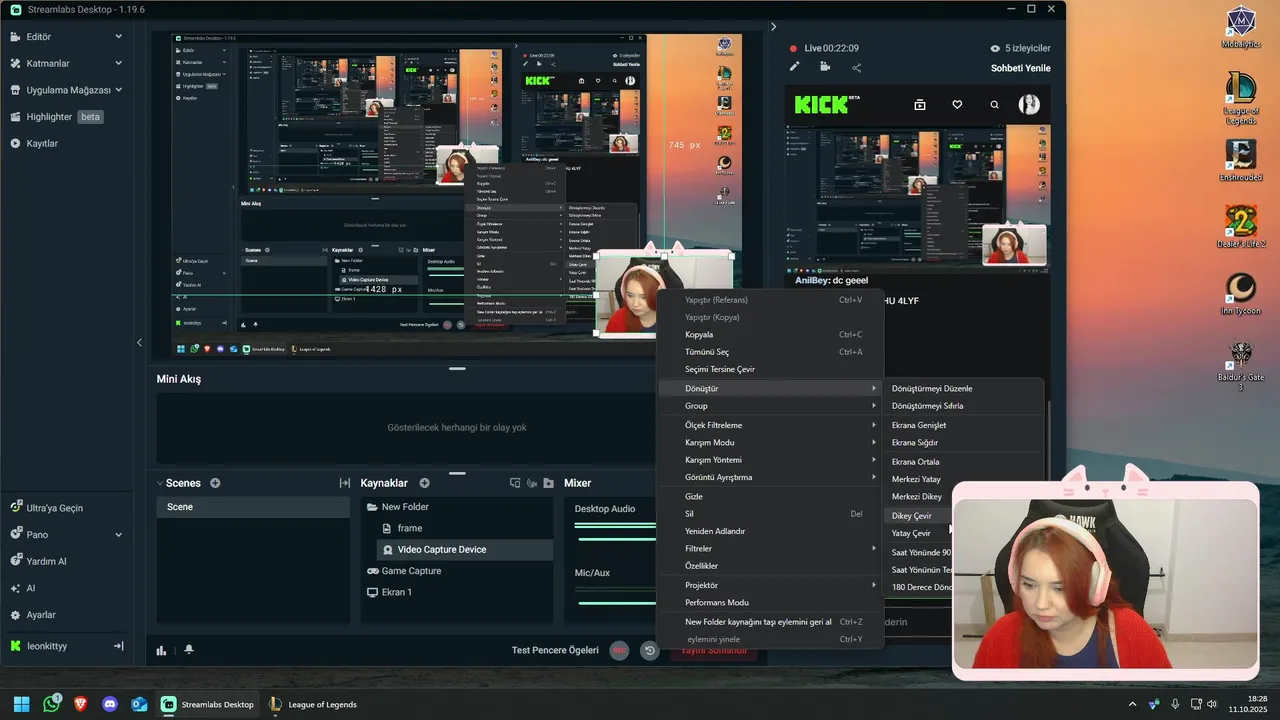Open the Windows Start menu
The image size is (1280, 720).
click(x=21, y=704)
